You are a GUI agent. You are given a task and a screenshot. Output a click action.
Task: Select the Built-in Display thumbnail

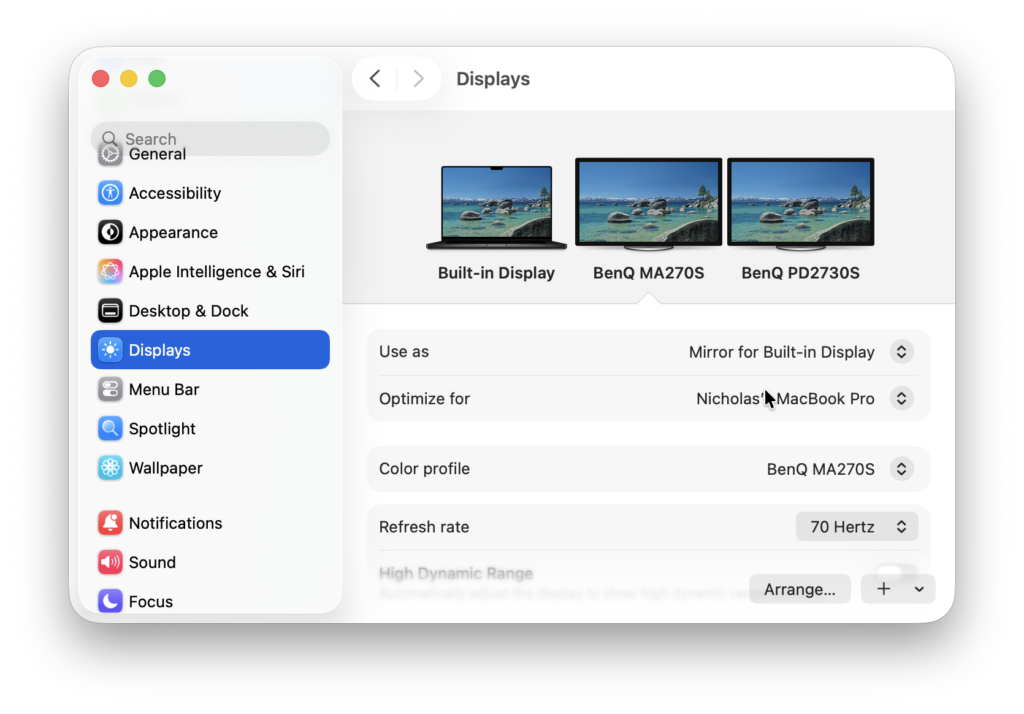(496, 208)
